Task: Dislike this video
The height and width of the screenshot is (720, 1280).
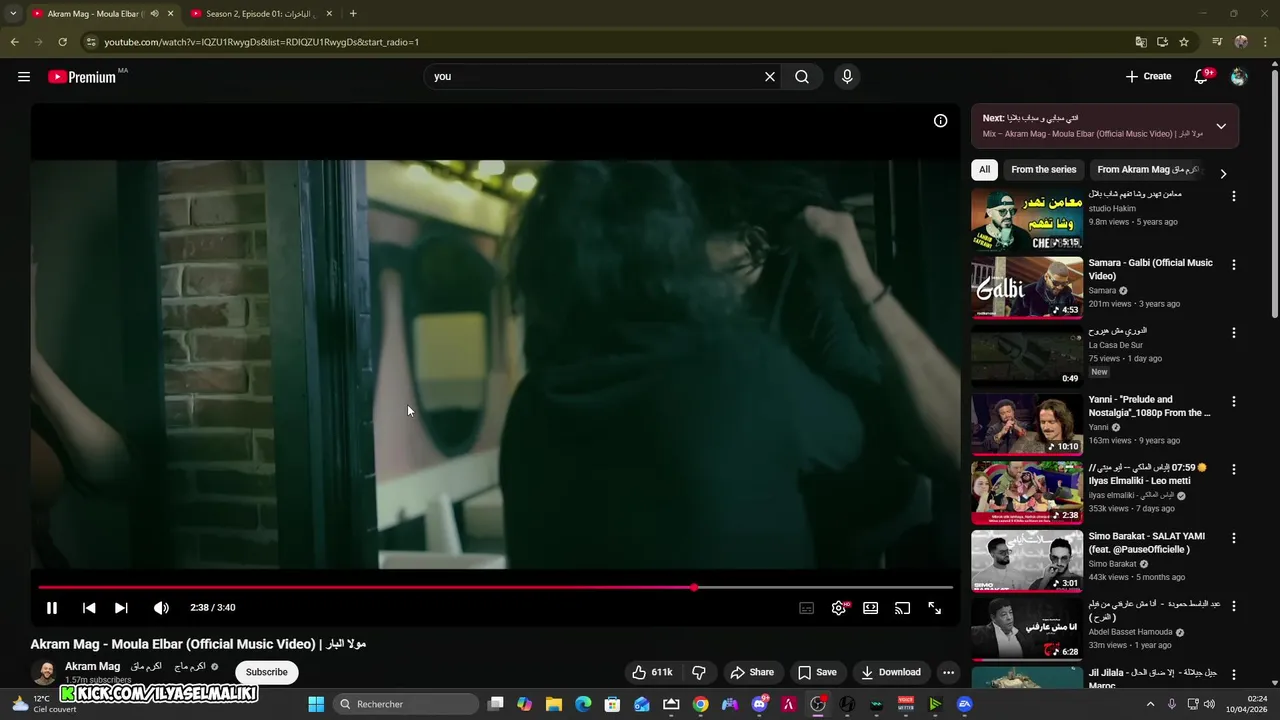Action: click(699, 672)
